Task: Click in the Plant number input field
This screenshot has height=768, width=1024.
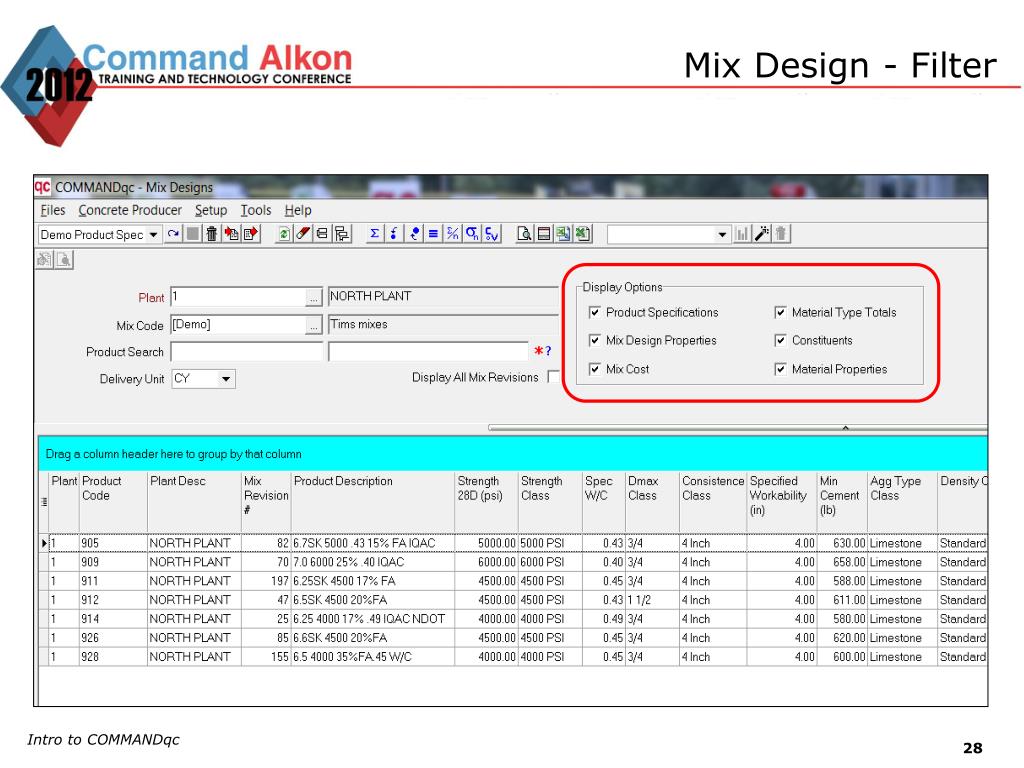Action: tap(238, 296)
